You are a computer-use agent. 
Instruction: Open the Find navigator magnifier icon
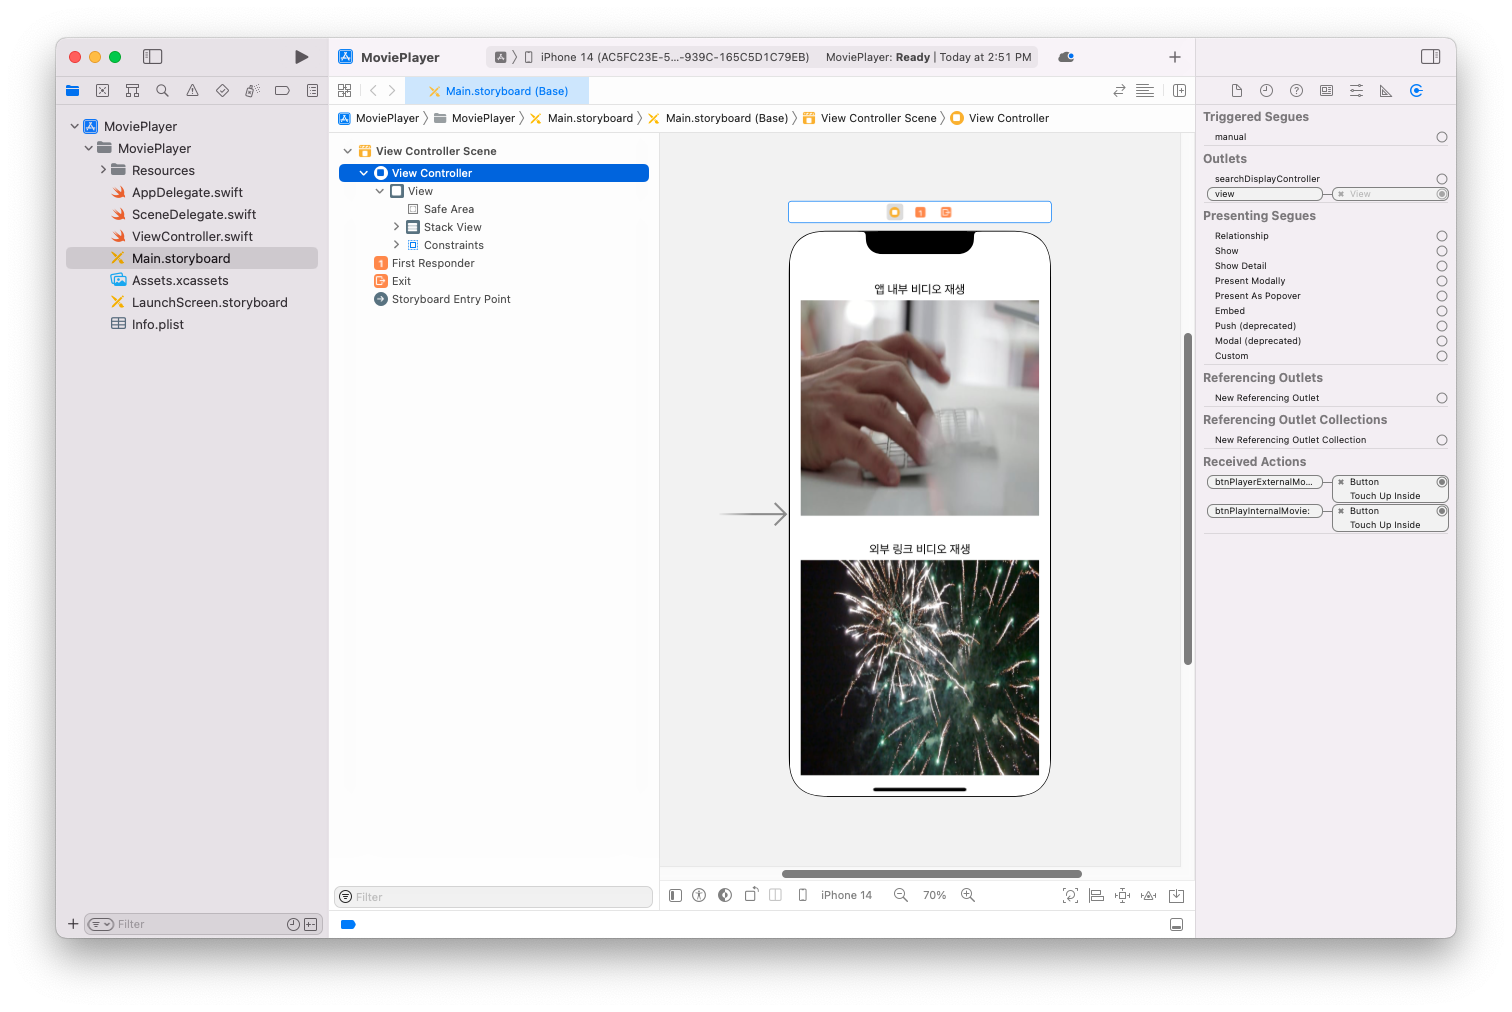162,91
